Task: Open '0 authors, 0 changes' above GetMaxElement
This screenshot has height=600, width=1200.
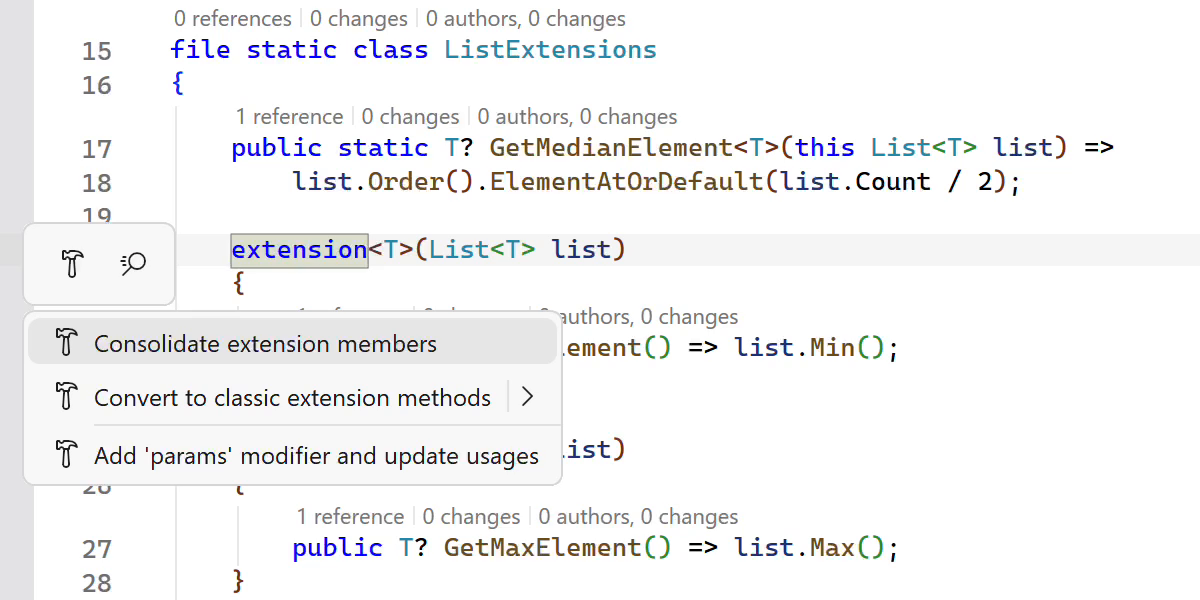Action: tap(638, 517)
